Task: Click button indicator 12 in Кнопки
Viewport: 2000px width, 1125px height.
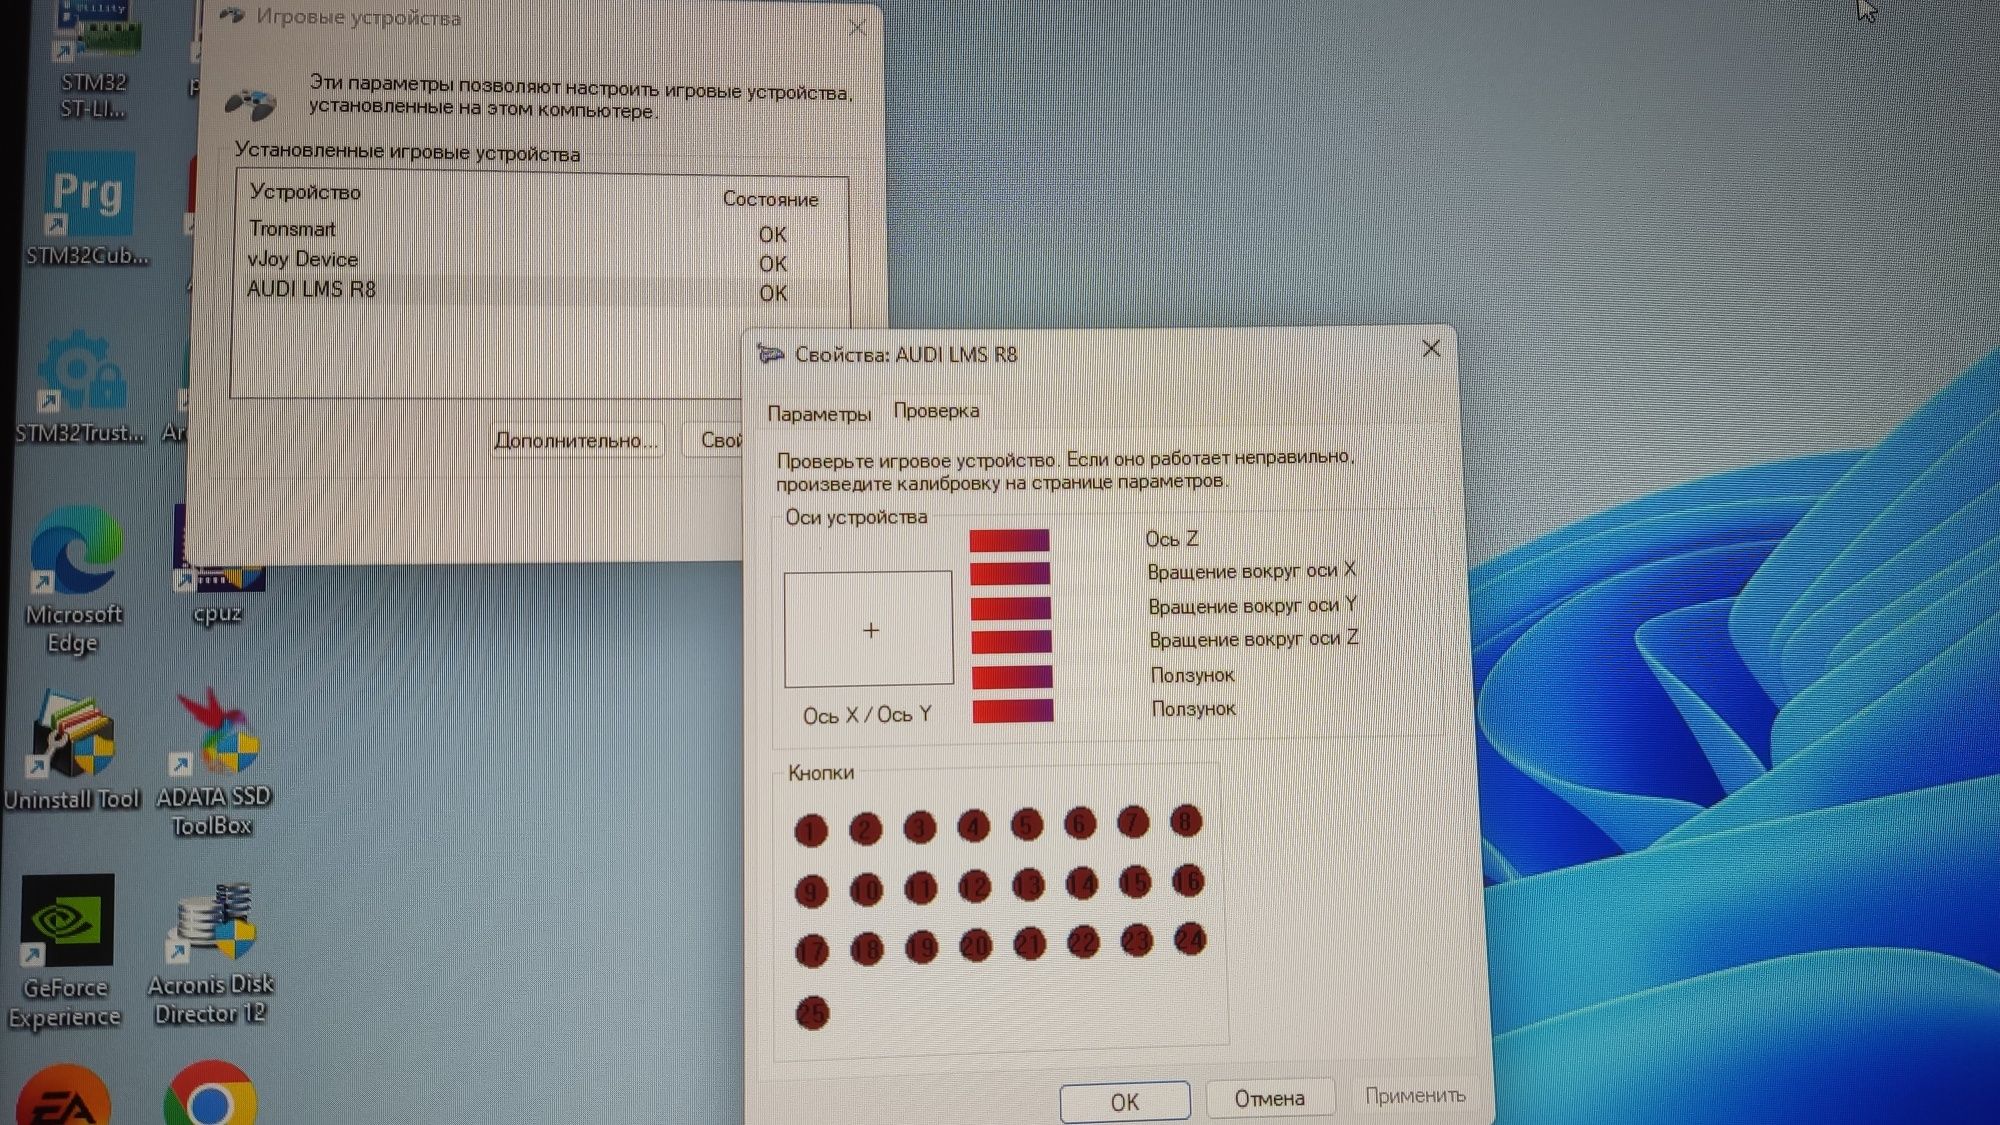Action: tap(974, 885)
